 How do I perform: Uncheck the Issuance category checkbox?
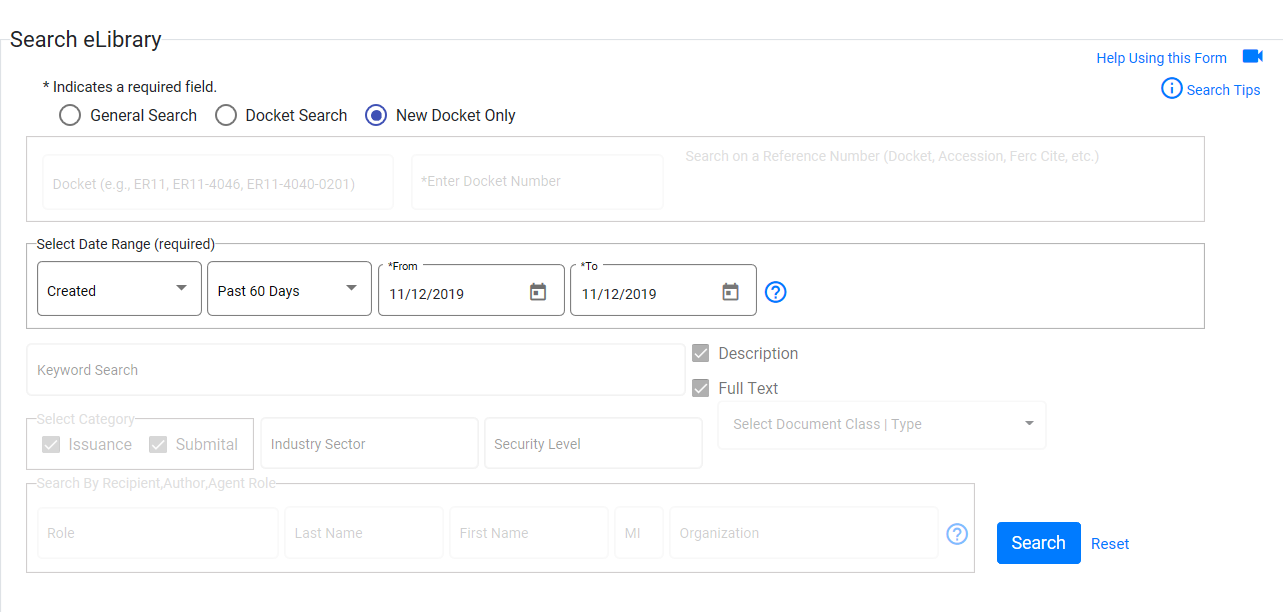(51, 444)
